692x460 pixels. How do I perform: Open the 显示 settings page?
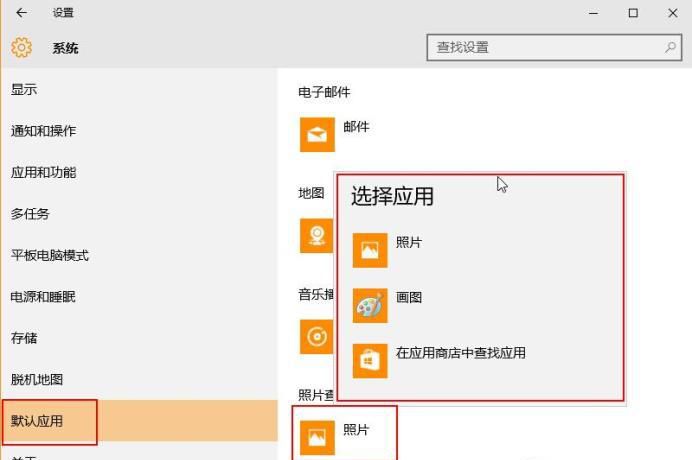click(24, 89)
